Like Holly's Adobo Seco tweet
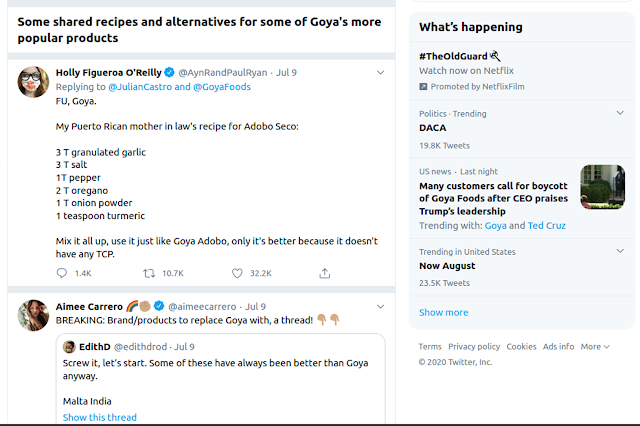This screenshot has width=640, height=426. (x=238, y=272)
